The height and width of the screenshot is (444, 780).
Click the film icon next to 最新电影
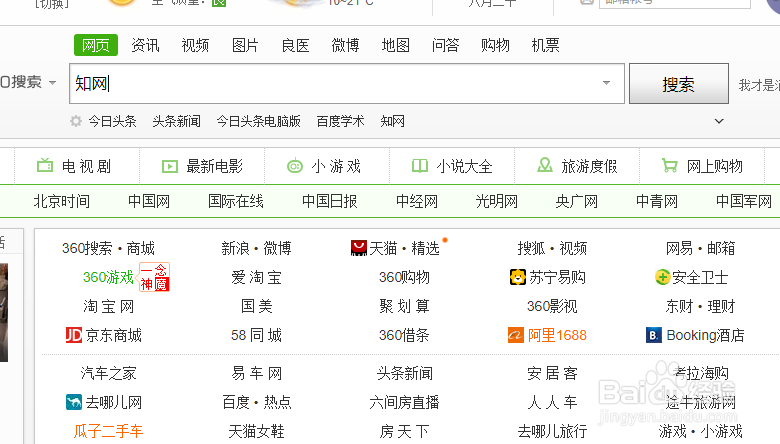click(170, 166)
